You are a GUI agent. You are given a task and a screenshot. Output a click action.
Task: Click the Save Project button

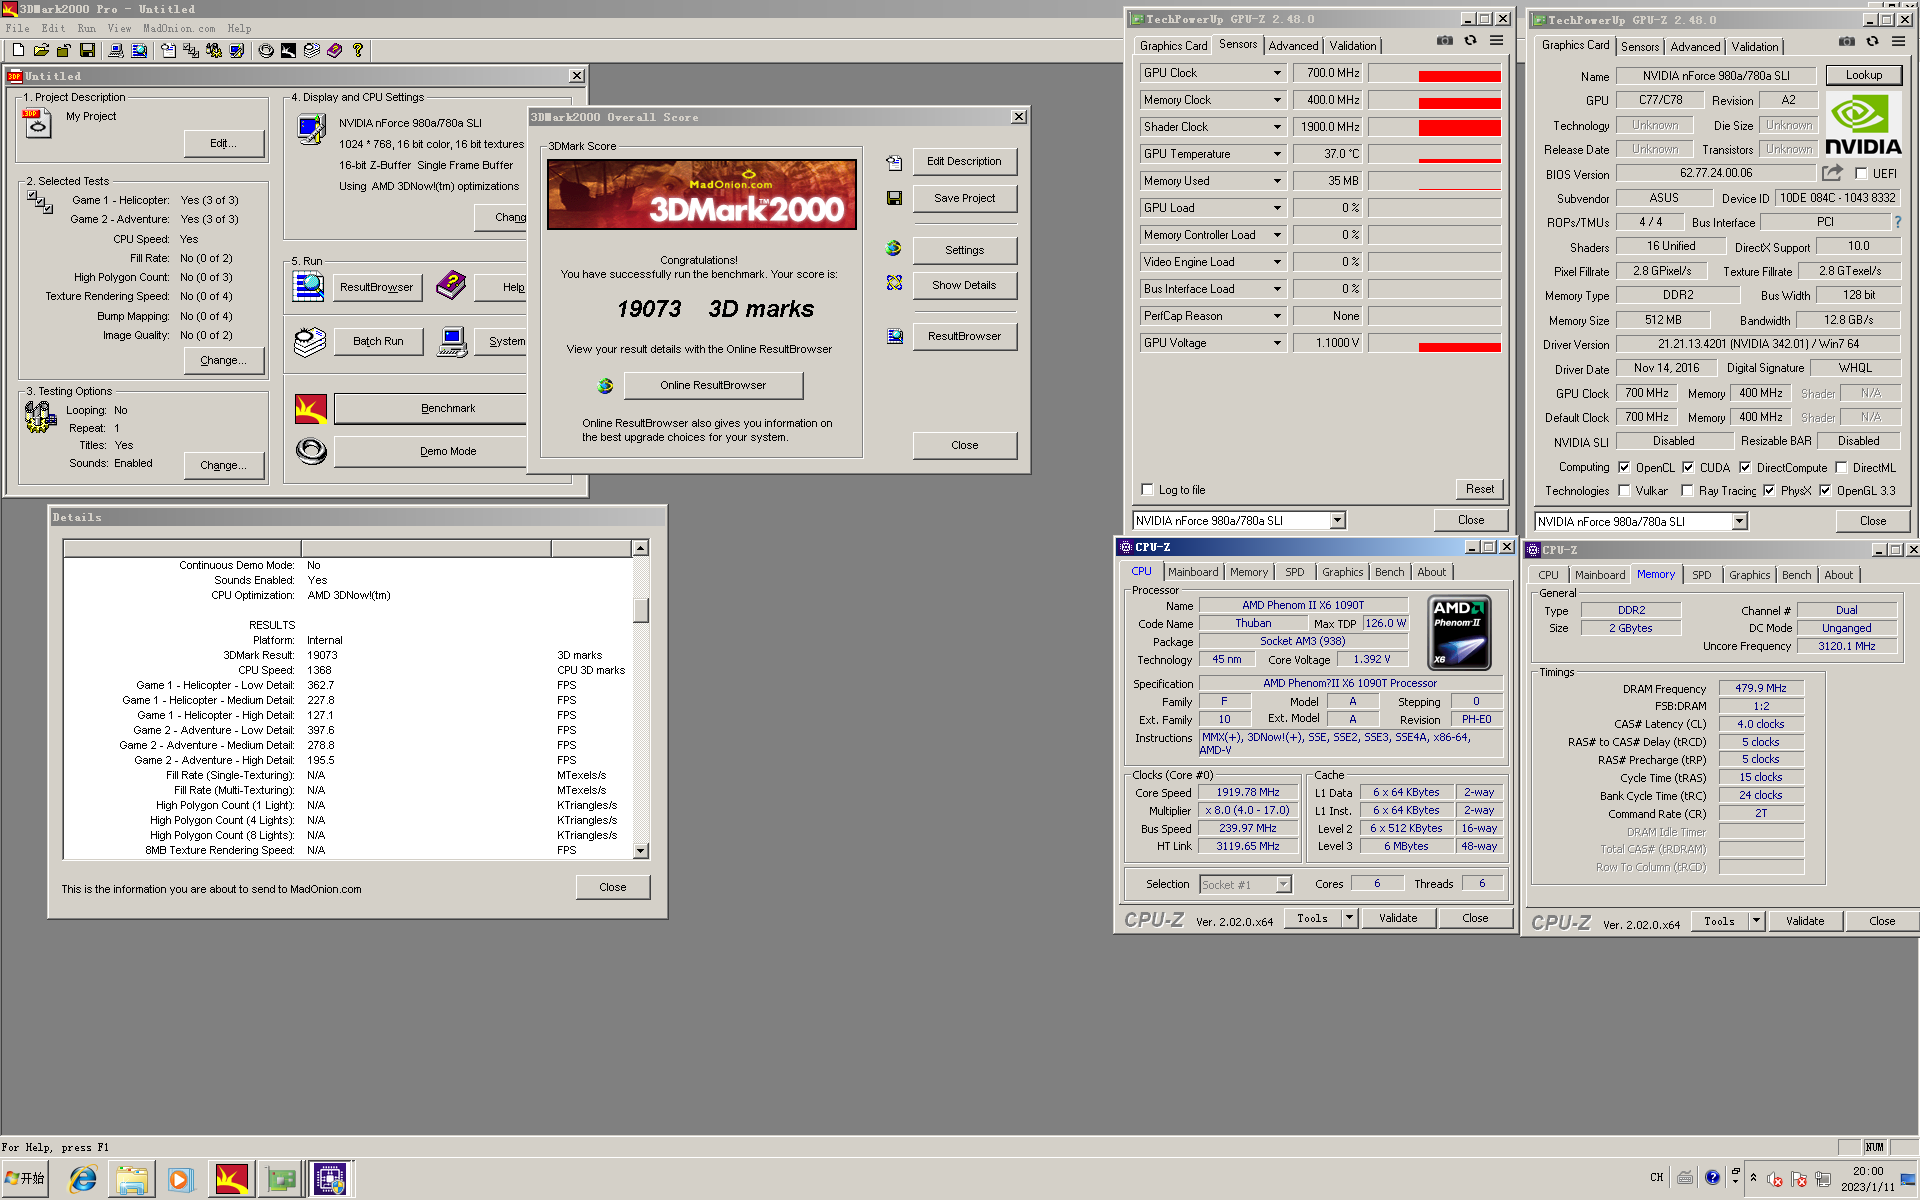pos(964,198)
